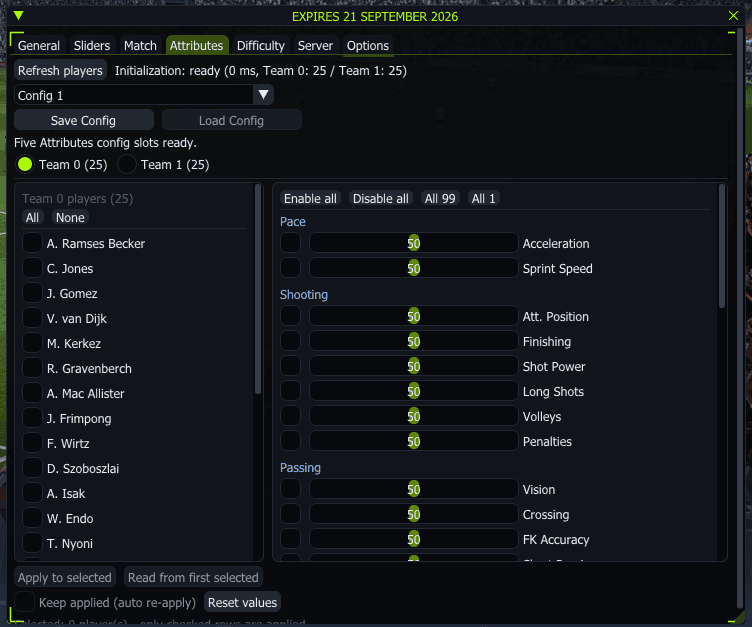The width and height of the screenshot is (752, 627).
Task: Select the Team 1 (25) radio button
Action: (127, 165)
